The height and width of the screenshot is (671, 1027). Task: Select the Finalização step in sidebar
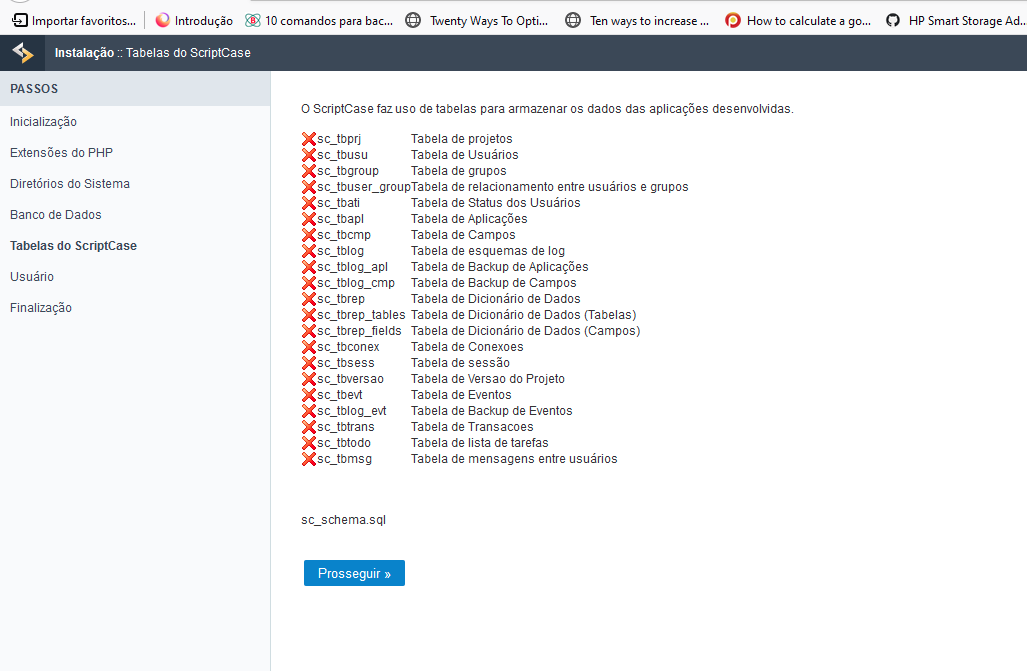coord(41,308)
